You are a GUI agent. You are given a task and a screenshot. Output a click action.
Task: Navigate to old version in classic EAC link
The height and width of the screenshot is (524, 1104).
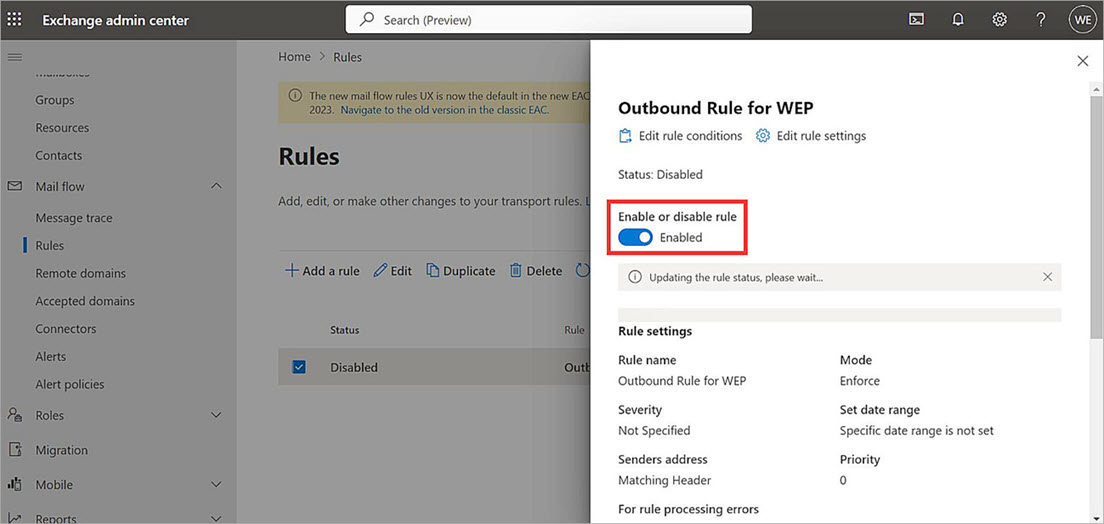pyautogui.click(x=444, y=110)
